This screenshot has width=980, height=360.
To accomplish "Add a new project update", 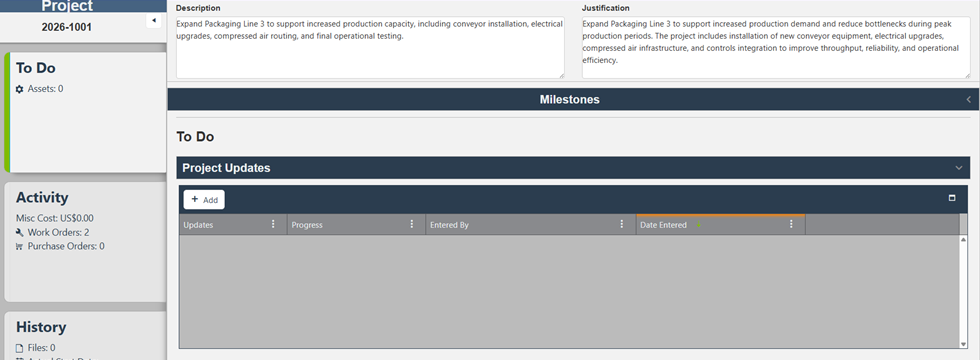I will pyautogui.click(x=204, y=200).
